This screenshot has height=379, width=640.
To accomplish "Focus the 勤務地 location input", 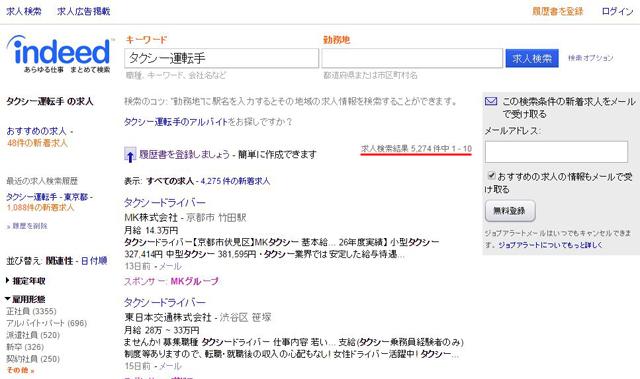I will (x=412, y=58).
